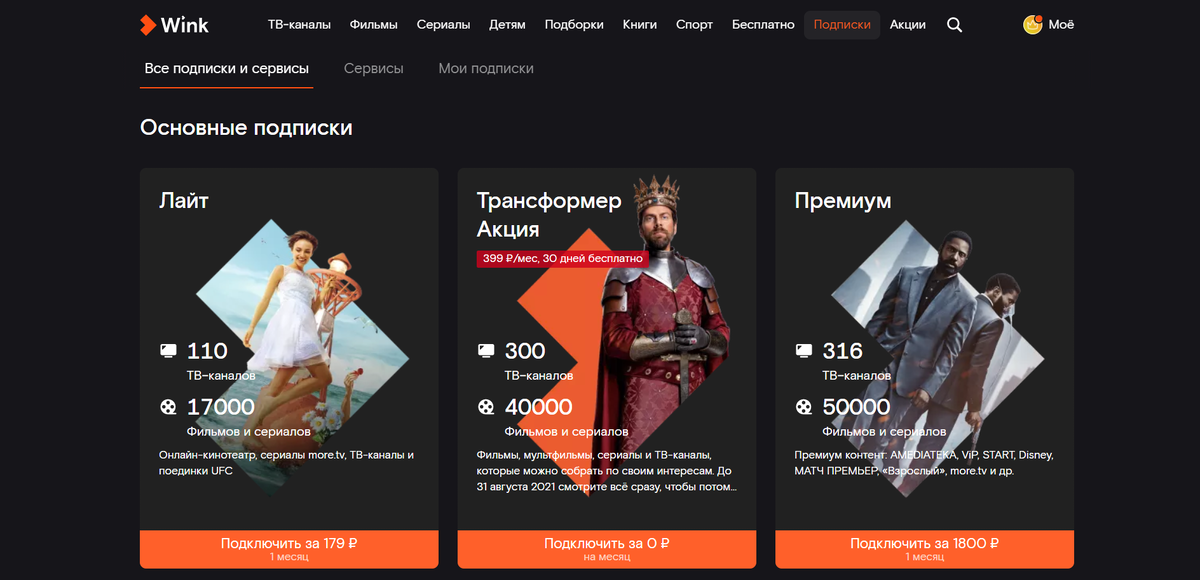Viewport: 1200px width, 580px height.
Task: Click film reel icon beside 40000
Action: [x=486, y=407]
